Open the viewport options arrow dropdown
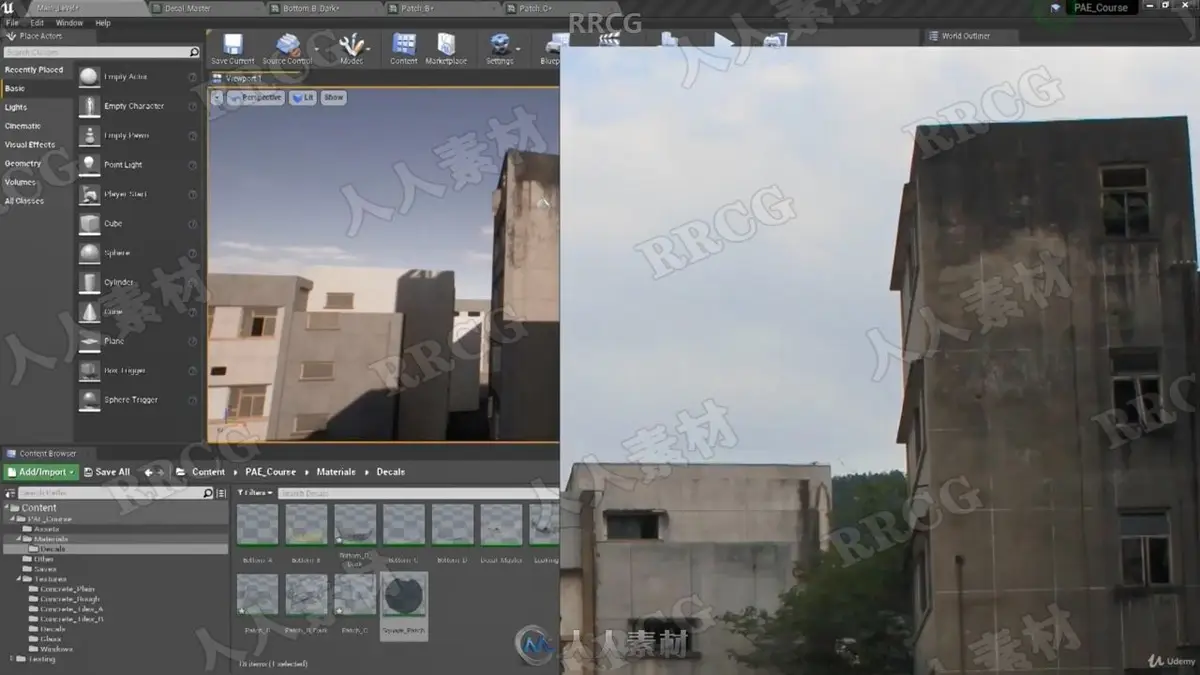 (x=217, y=97)
